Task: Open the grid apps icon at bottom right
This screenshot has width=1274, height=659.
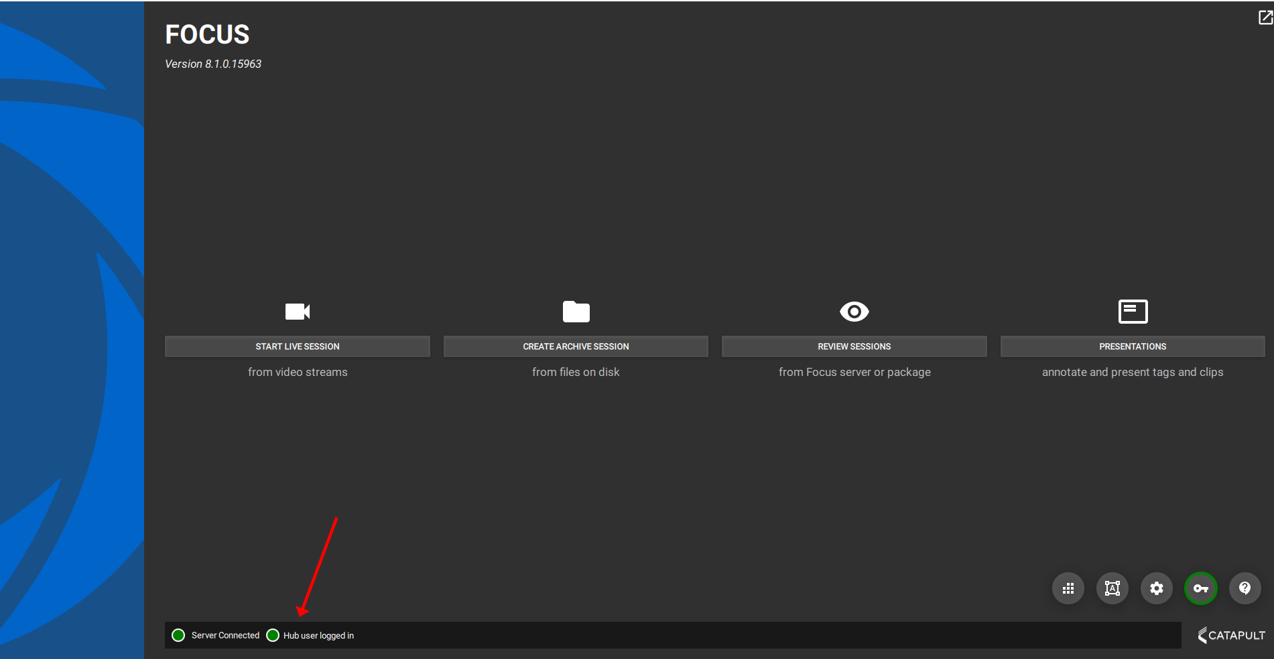Action: click(1068, 588)
